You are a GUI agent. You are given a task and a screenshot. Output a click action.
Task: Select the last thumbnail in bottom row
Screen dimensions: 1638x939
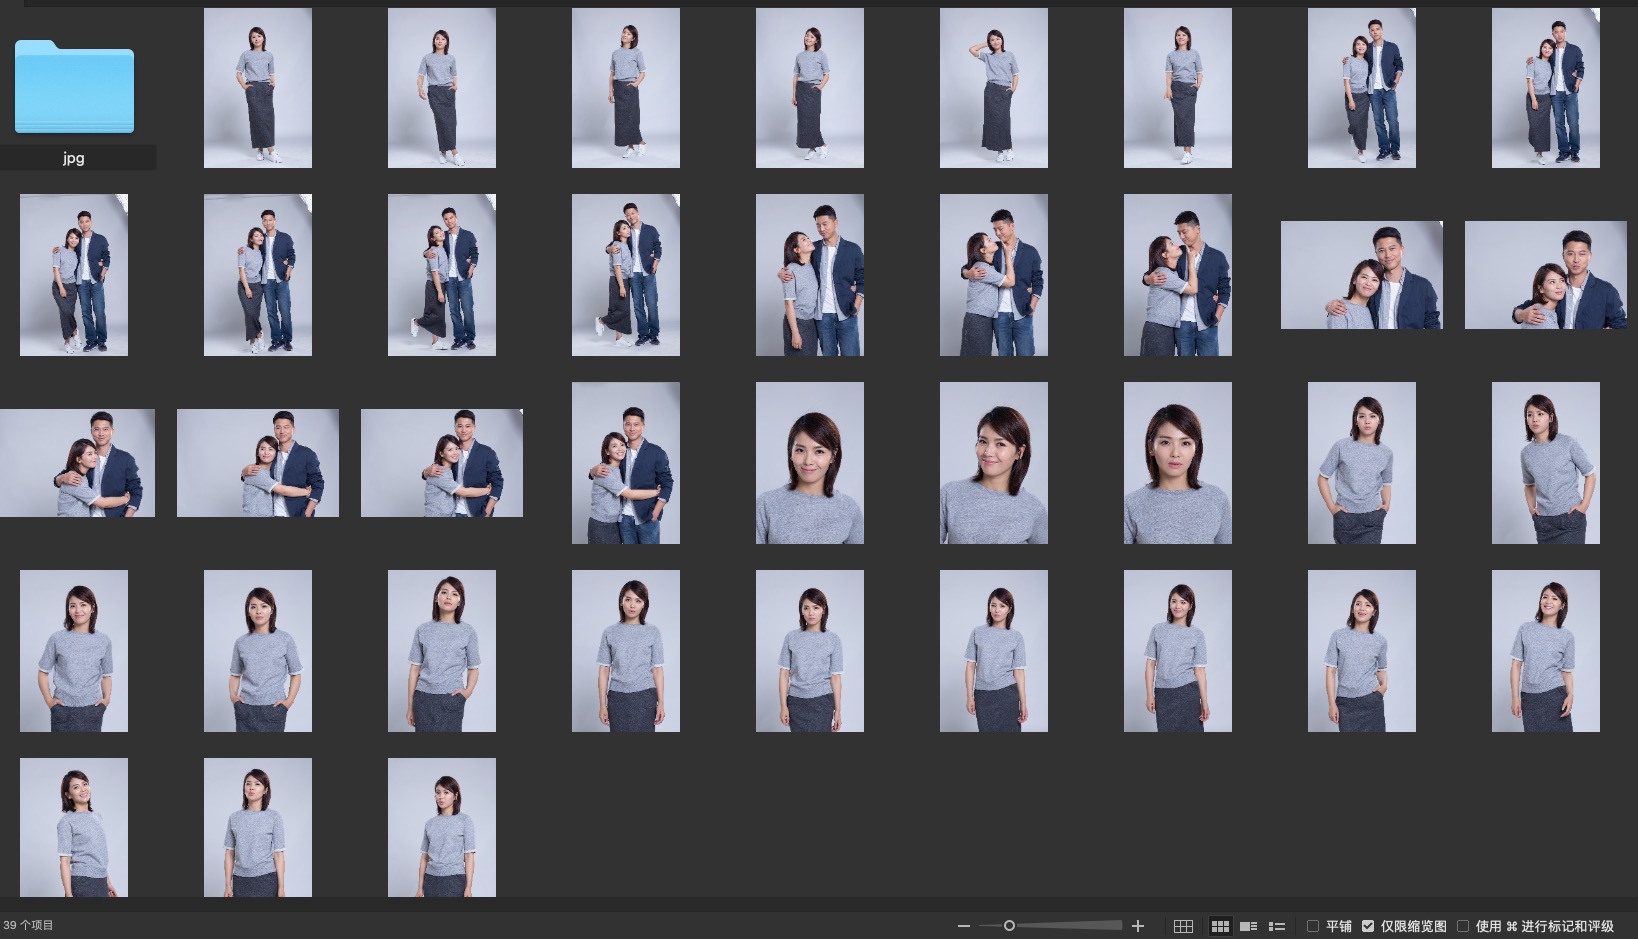tap(442, 827)
